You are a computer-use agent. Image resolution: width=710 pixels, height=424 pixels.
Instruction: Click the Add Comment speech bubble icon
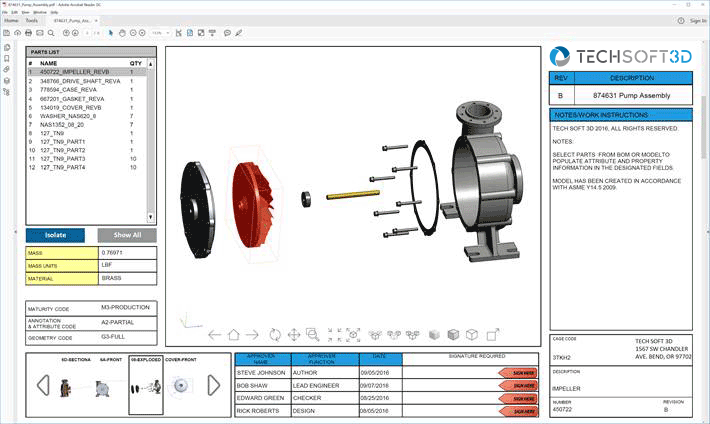[x=229, y=32]
